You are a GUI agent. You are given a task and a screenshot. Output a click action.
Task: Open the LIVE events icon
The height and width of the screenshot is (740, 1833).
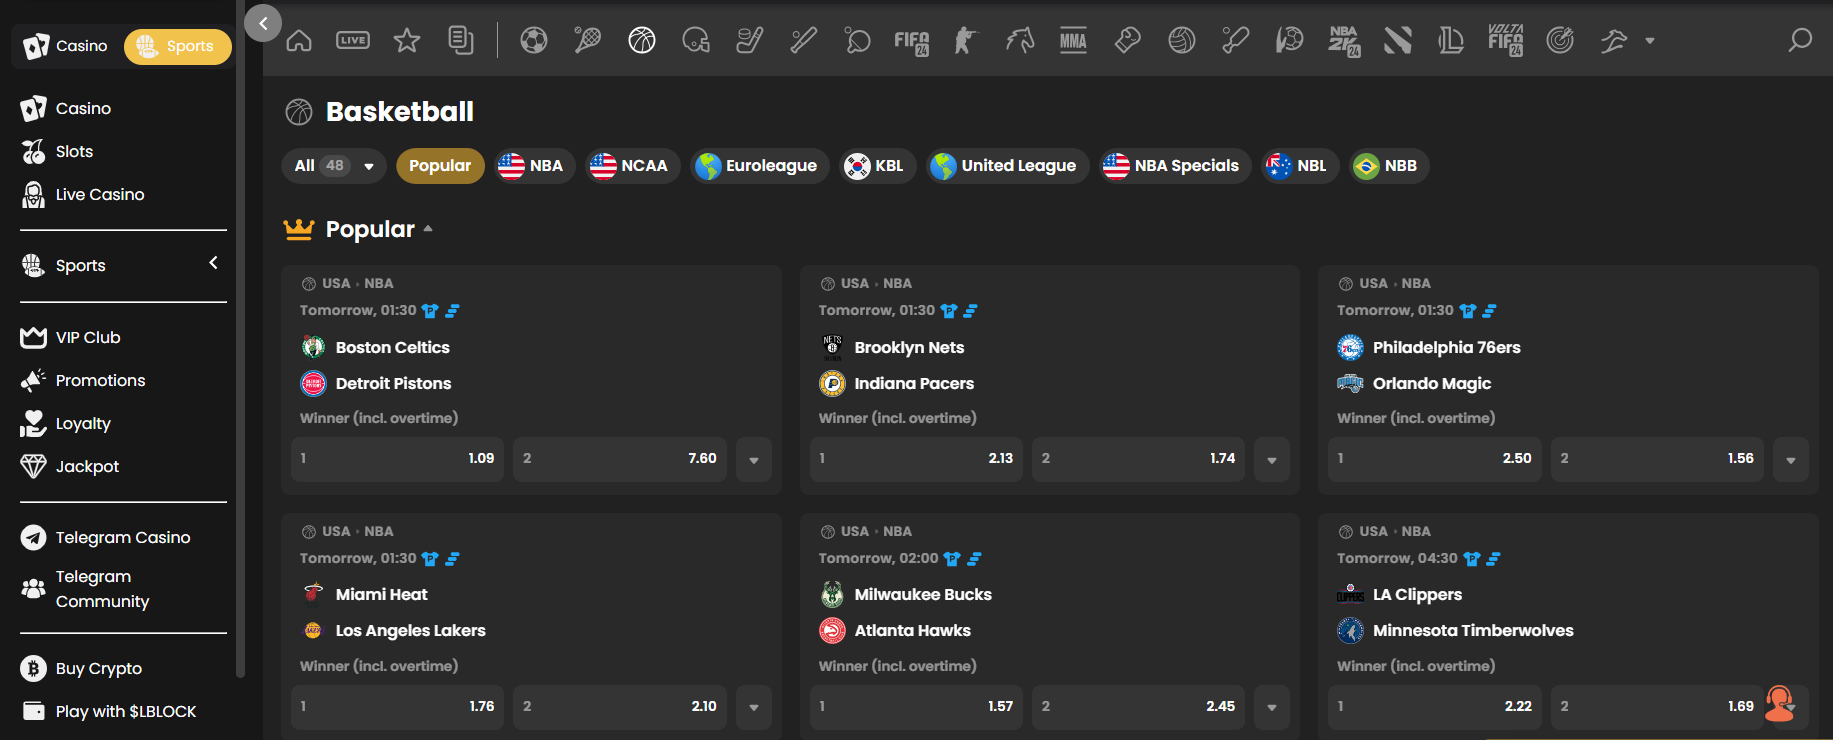point(353,40)
